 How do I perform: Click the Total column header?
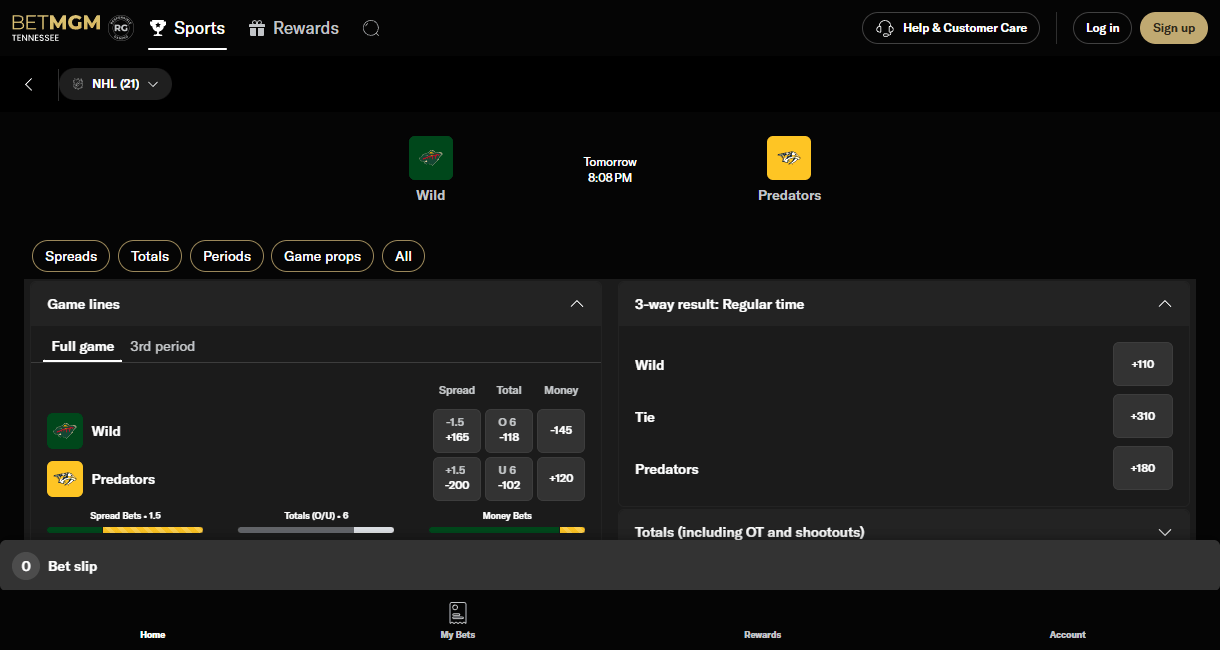coord(509,390)
